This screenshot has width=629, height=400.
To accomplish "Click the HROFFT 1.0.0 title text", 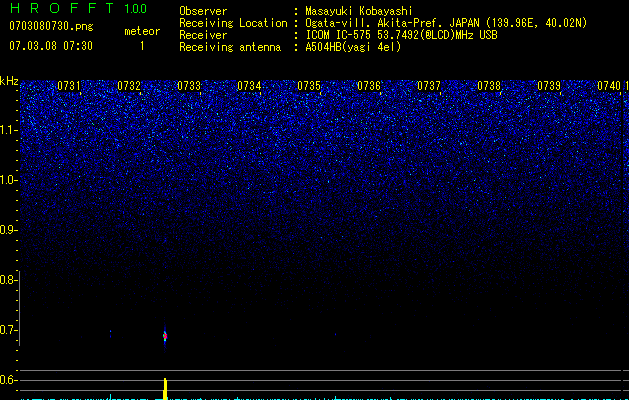I will point(78,8).
